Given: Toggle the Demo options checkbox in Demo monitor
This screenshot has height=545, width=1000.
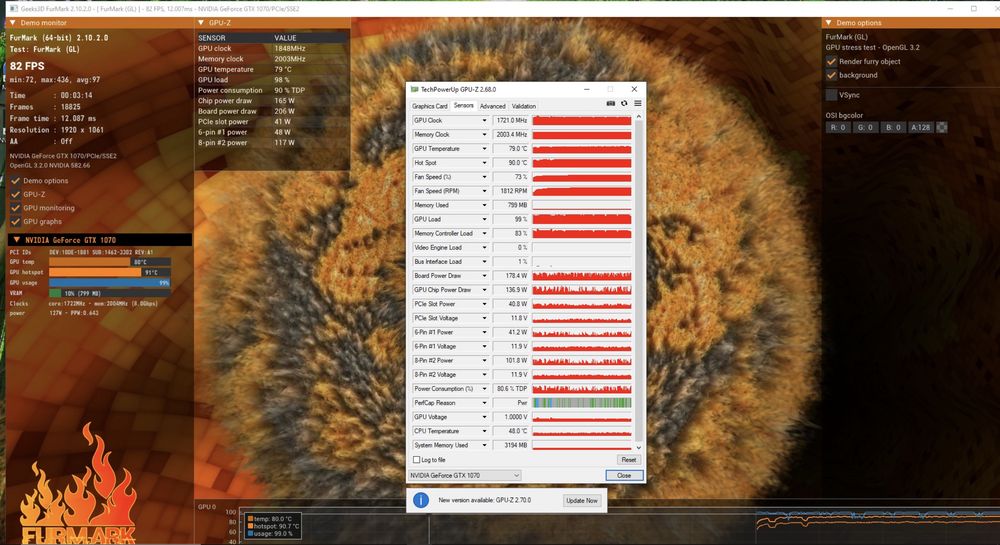Looking at the screenshot, I should [16, 181].
